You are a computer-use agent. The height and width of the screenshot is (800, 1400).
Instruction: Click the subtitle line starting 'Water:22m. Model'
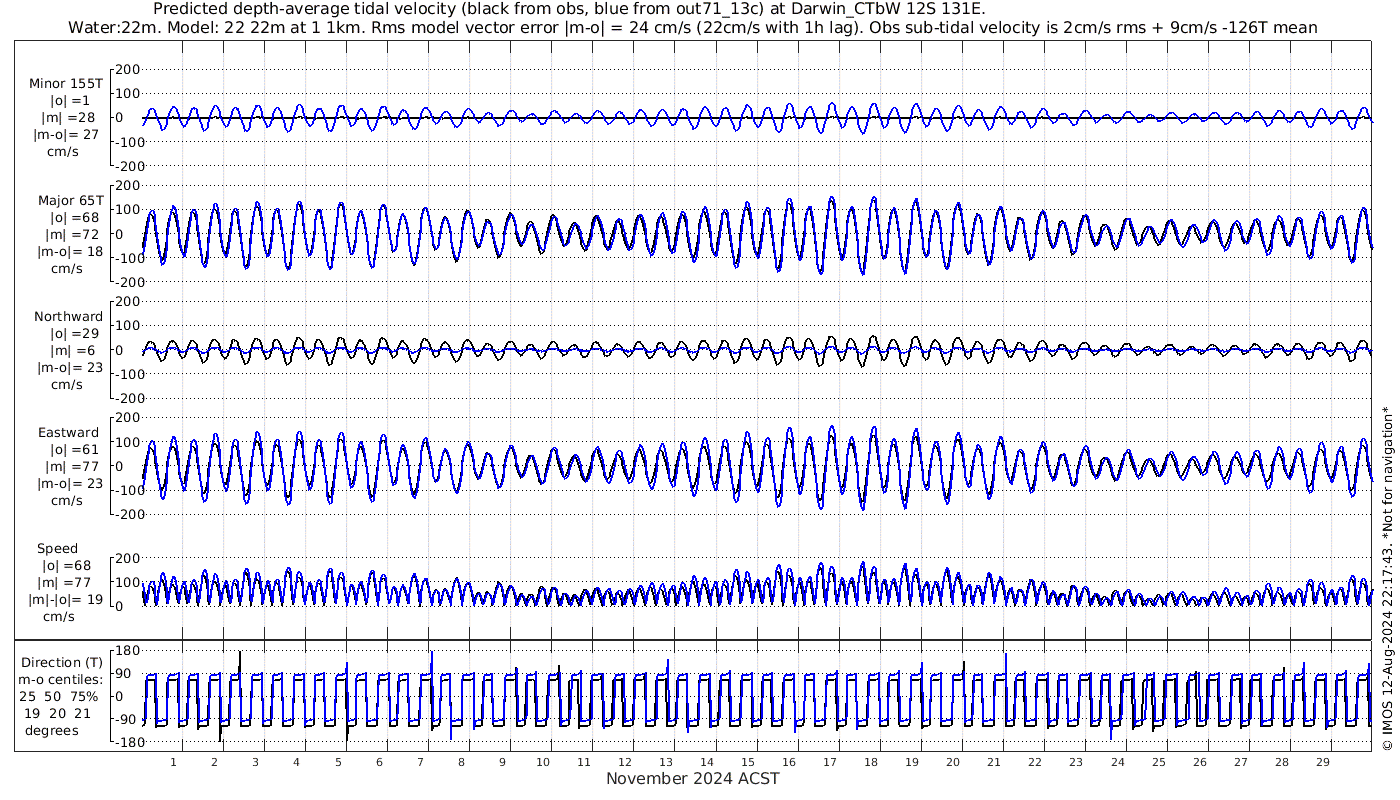[692, 27]
